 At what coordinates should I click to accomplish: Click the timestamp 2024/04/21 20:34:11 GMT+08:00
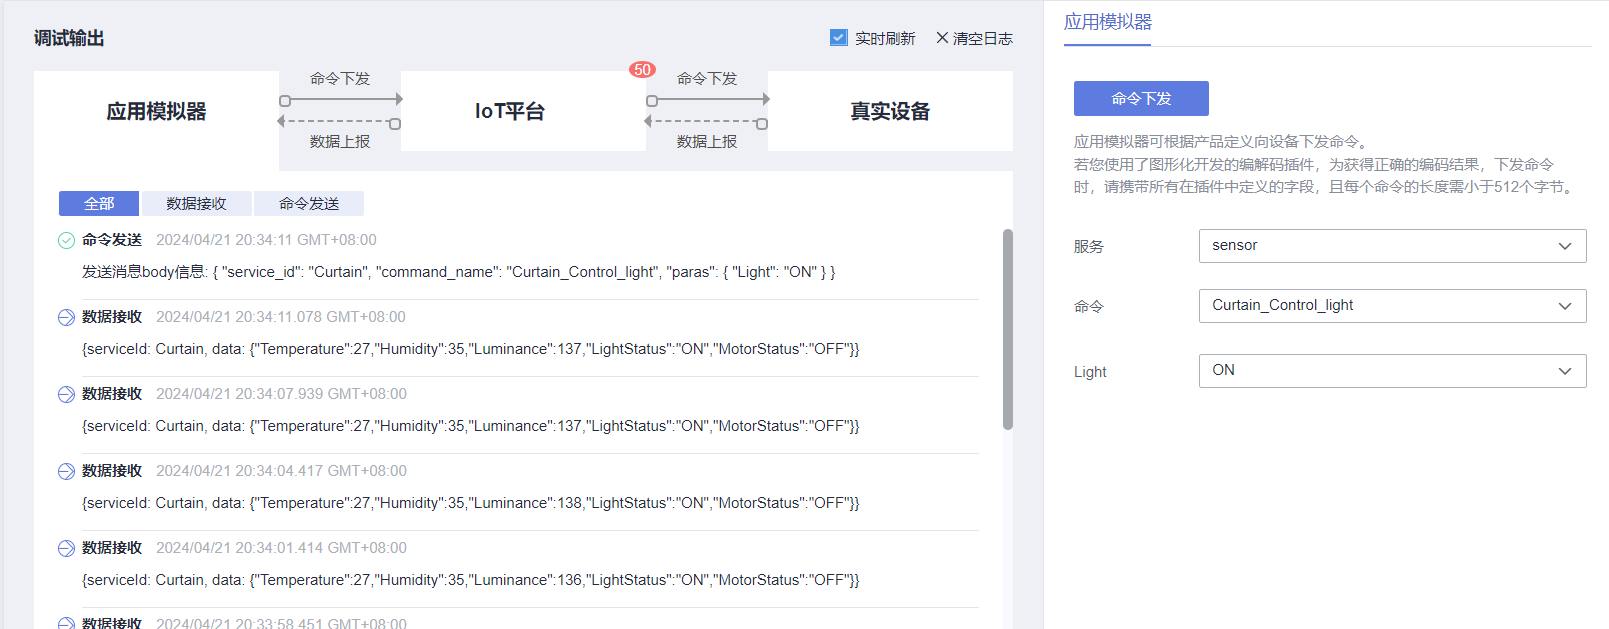pyautogui.click(x=266, y=240)
